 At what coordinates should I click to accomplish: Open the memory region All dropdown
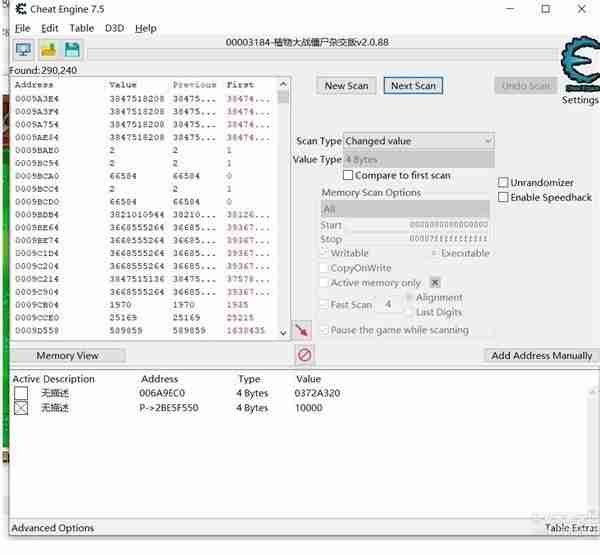tap(405, 209)
